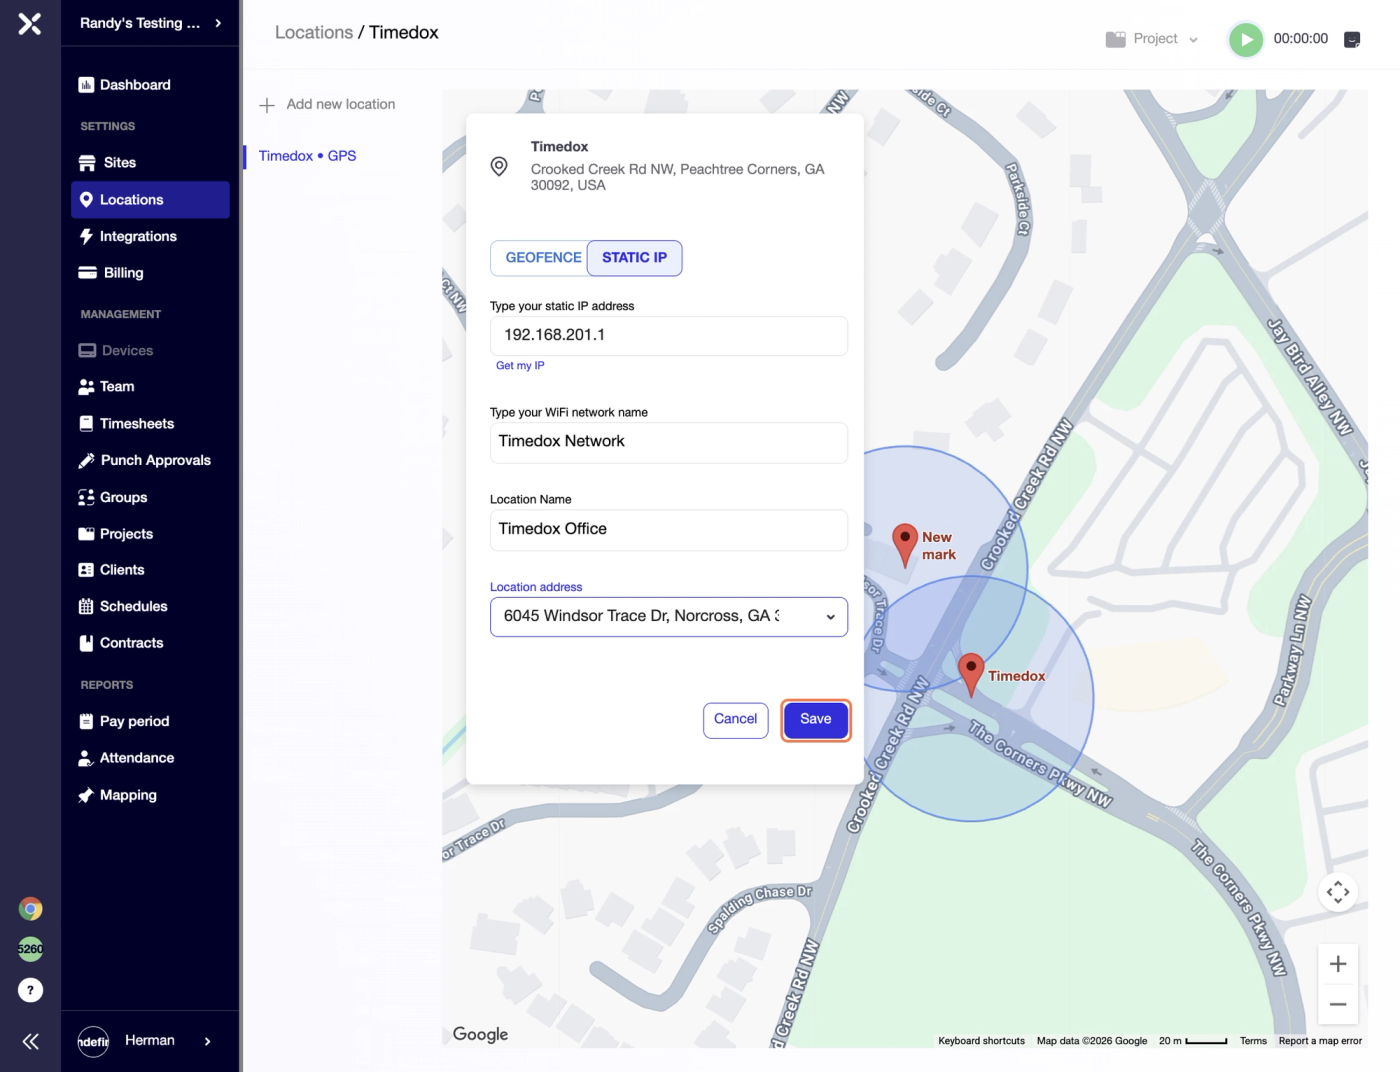Screen dimensions: 1400x1072
Task: Click the Chrome extension icon
Action: click(31, 909)
